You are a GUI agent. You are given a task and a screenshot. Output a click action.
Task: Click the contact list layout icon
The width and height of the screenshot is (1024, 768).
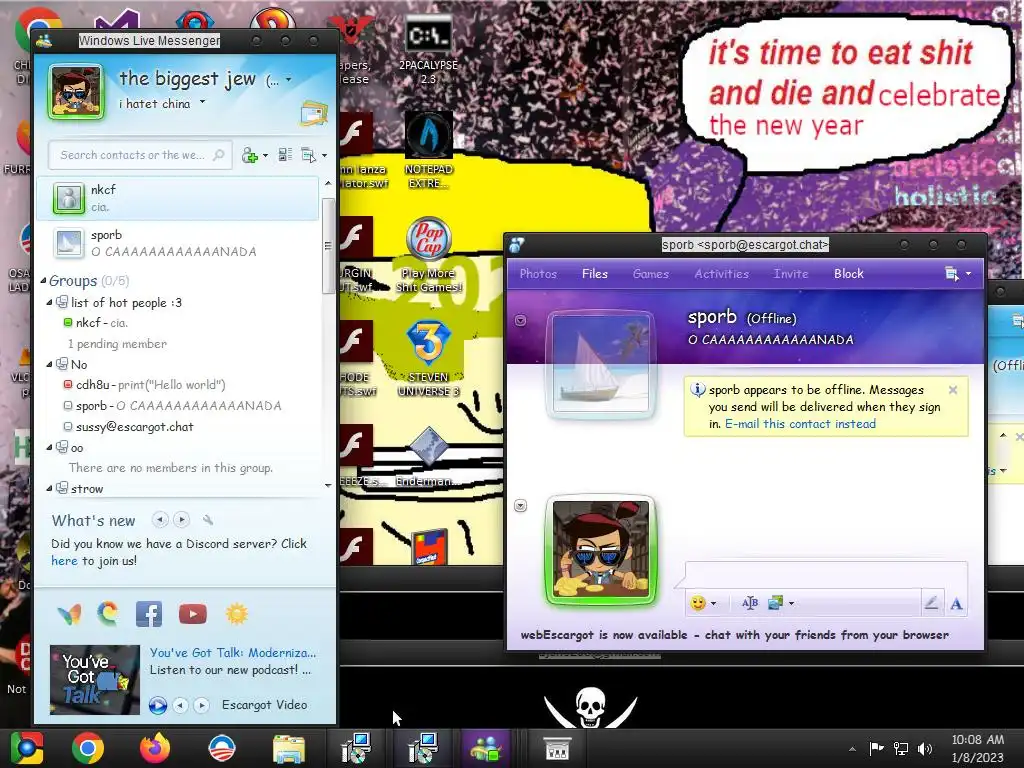(x=285, y=155)
